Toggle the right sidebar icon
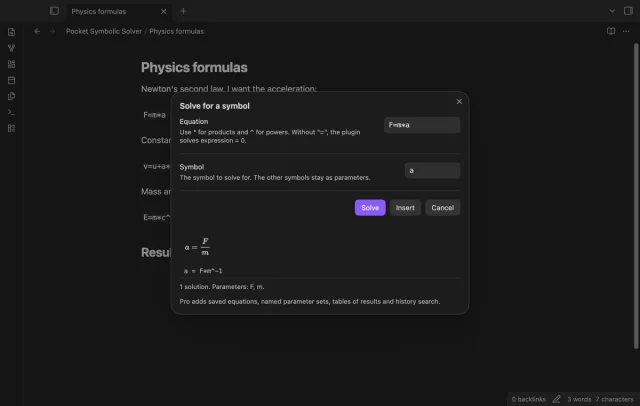640x406 pixels. click(628, 11)
